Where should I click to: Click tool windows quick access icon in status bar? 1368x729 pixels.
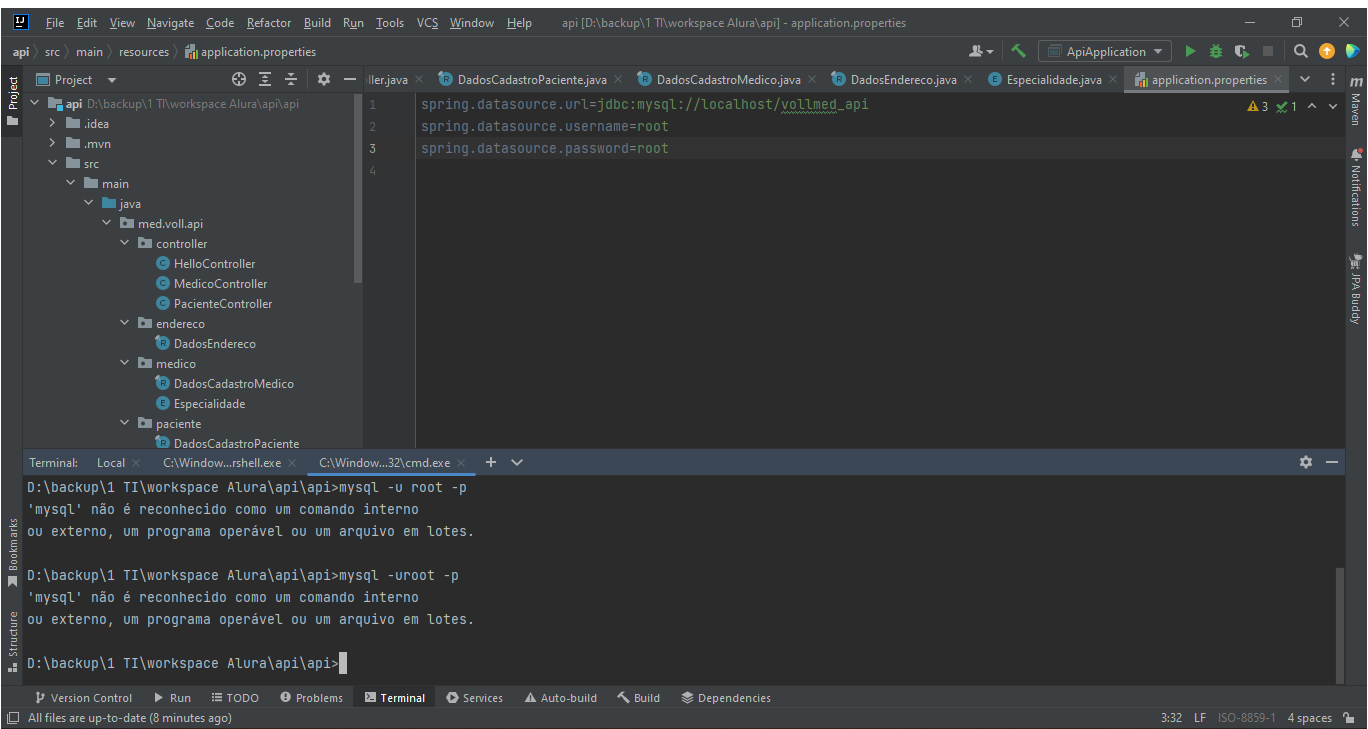point(12,717)
